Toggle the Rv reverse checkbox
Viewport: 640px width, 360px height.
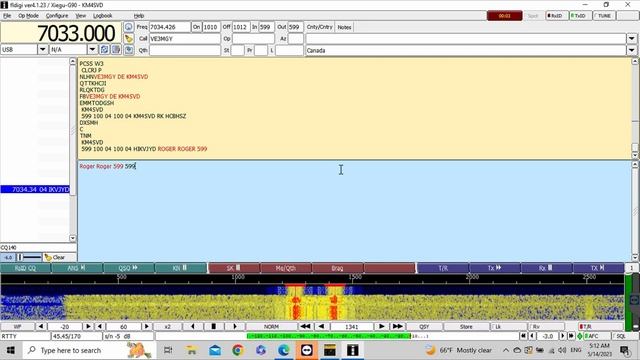(x=547, y=327)
